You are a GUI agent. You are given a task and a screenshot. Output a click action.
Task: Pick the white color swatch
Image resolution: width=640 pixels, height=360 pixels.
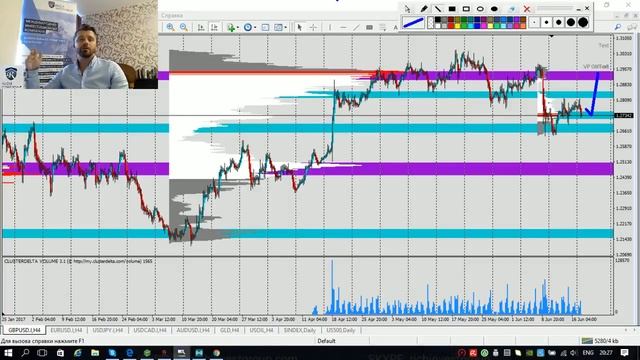pyautogui.click(x=438, y=26)
